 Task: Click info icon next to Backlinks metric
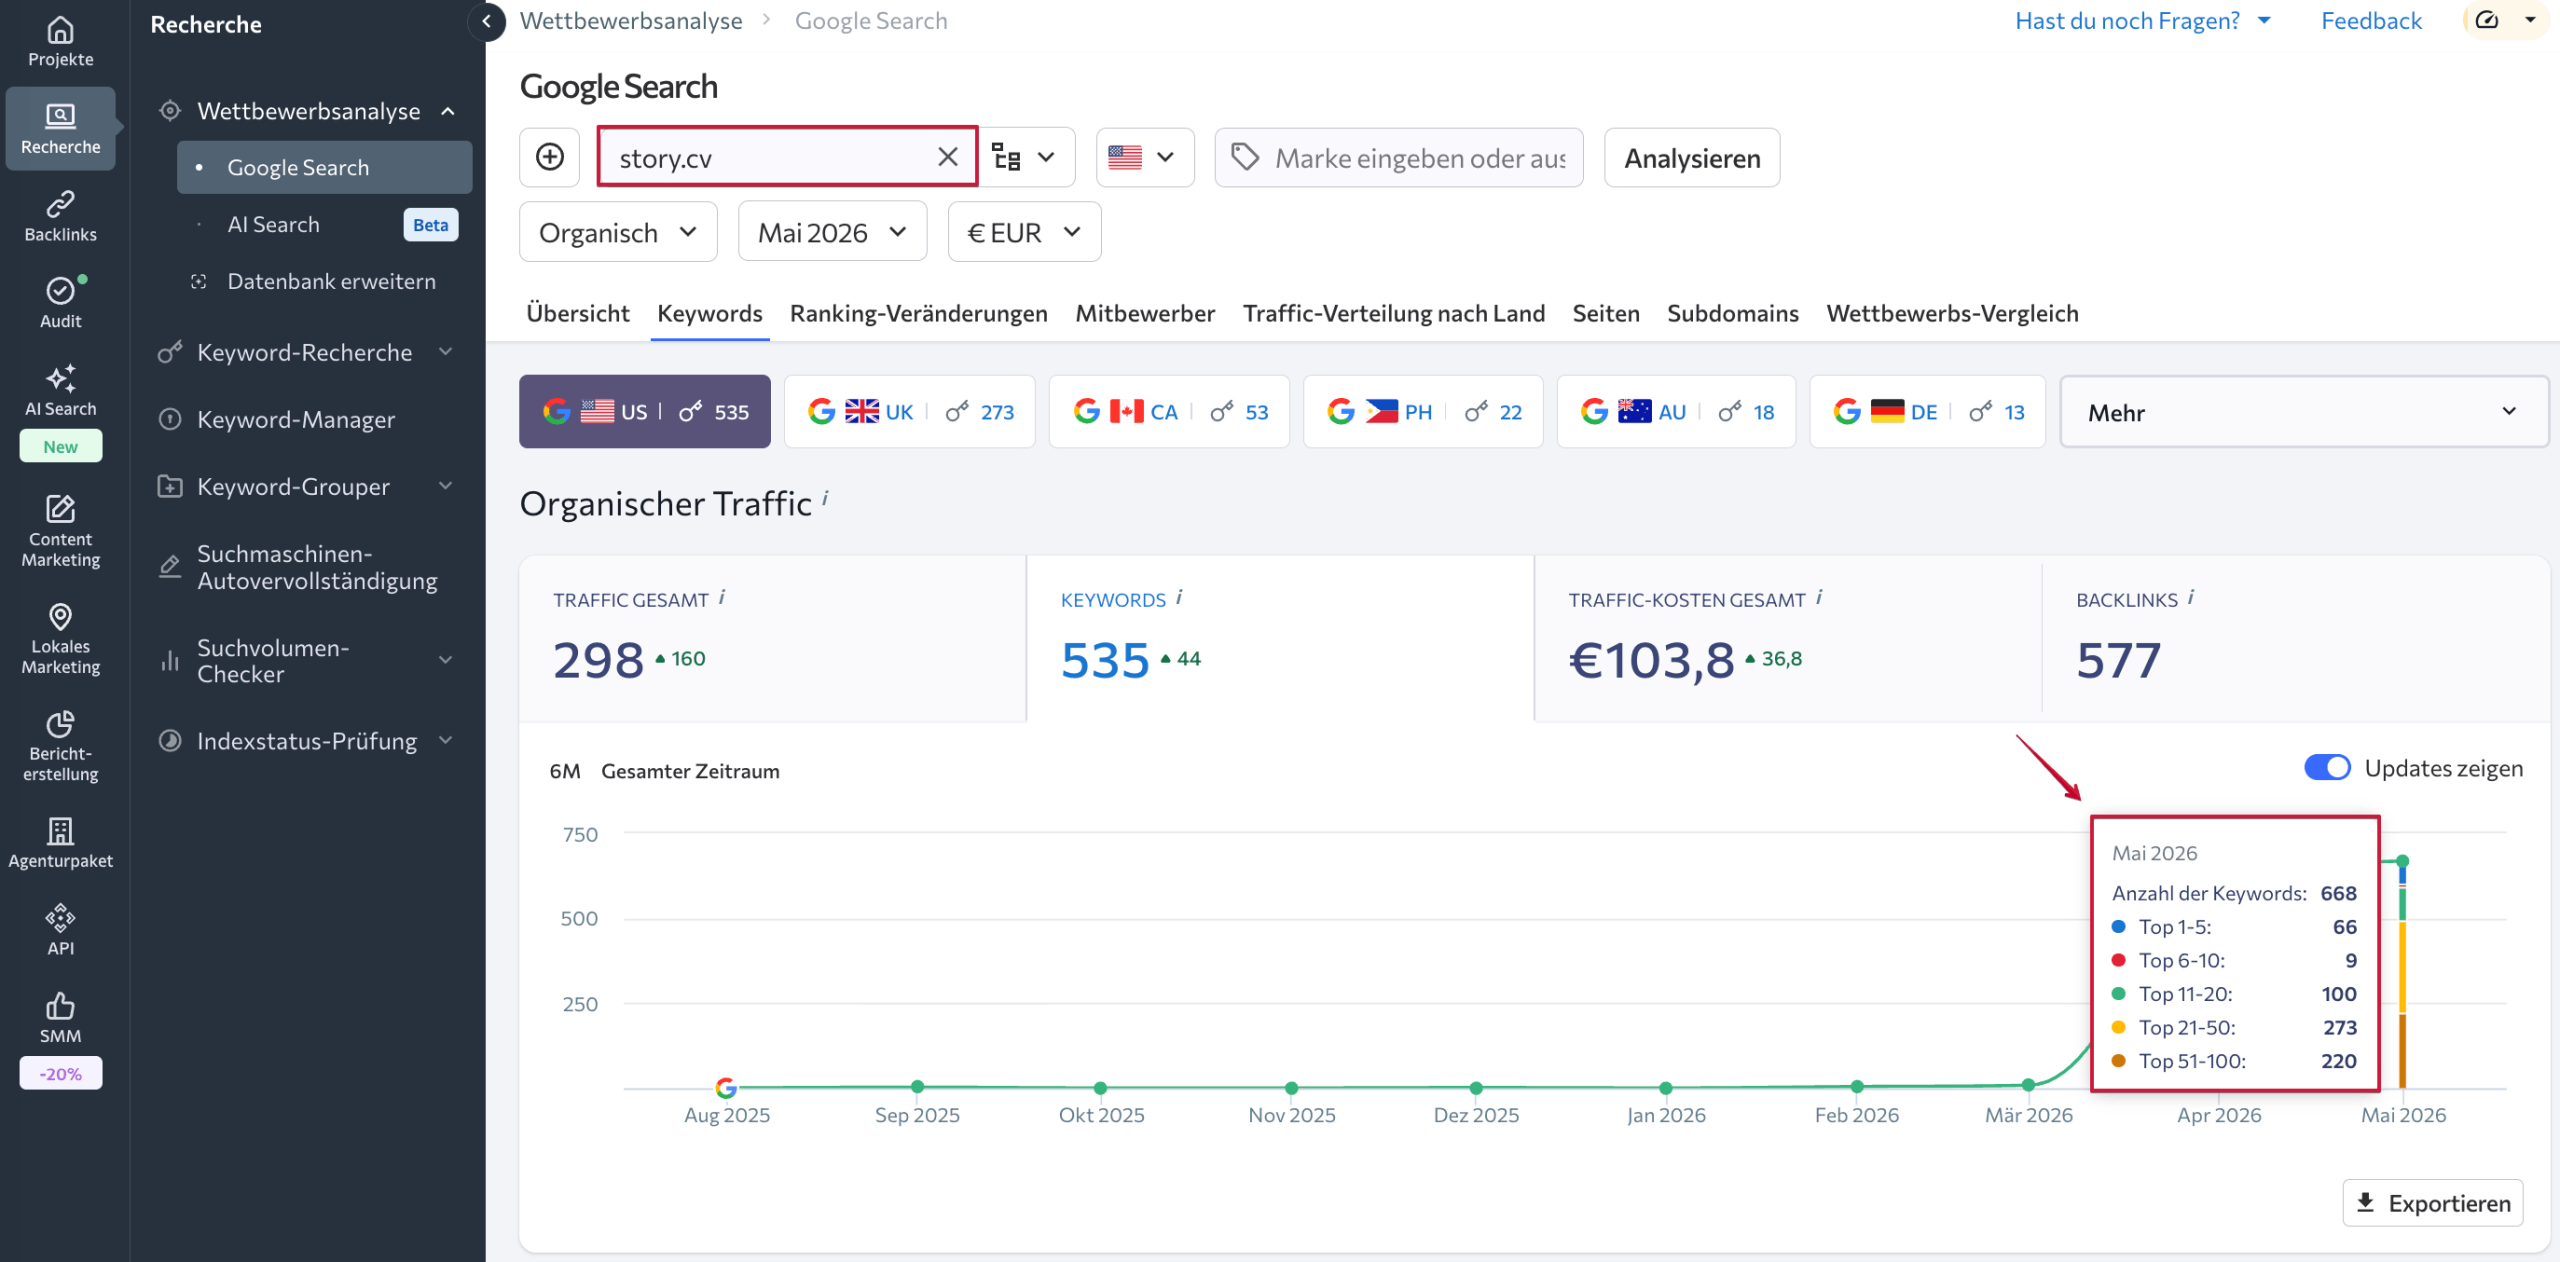pos(2191,597)
